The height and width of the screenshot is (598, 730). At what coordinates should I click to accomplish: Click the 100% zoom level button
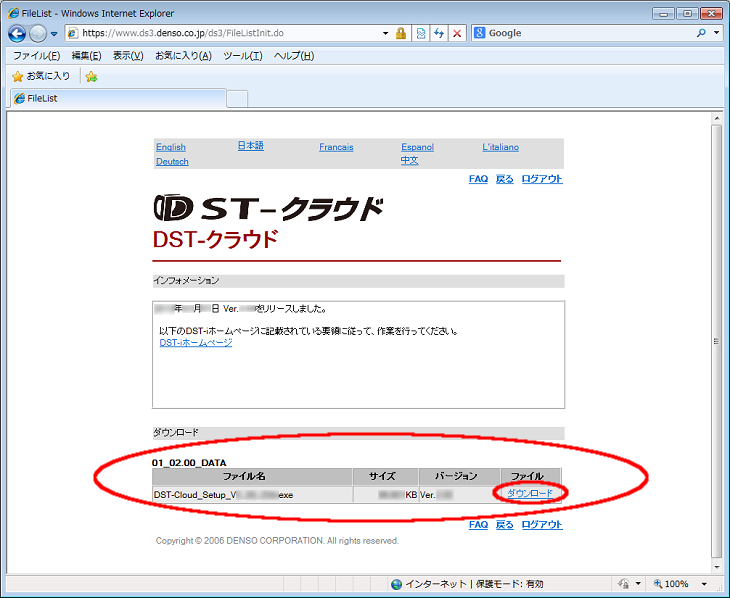click(x=671, y=584)
